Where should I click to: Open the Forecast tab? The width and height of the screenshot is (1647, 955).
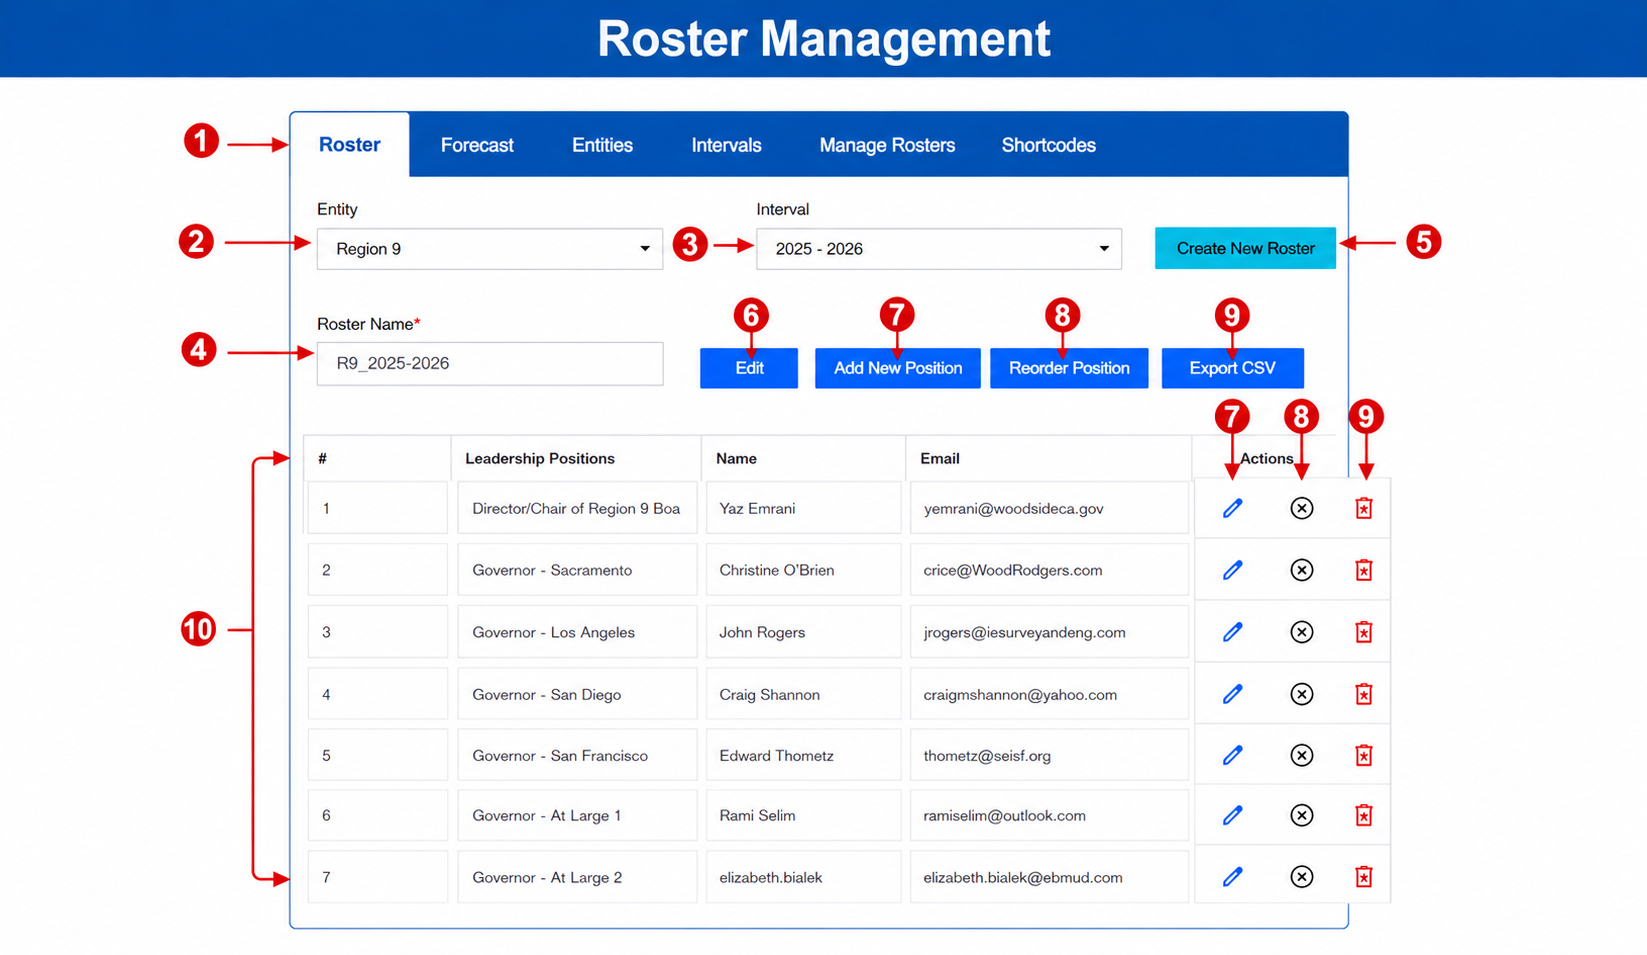[x=477, y=145]
